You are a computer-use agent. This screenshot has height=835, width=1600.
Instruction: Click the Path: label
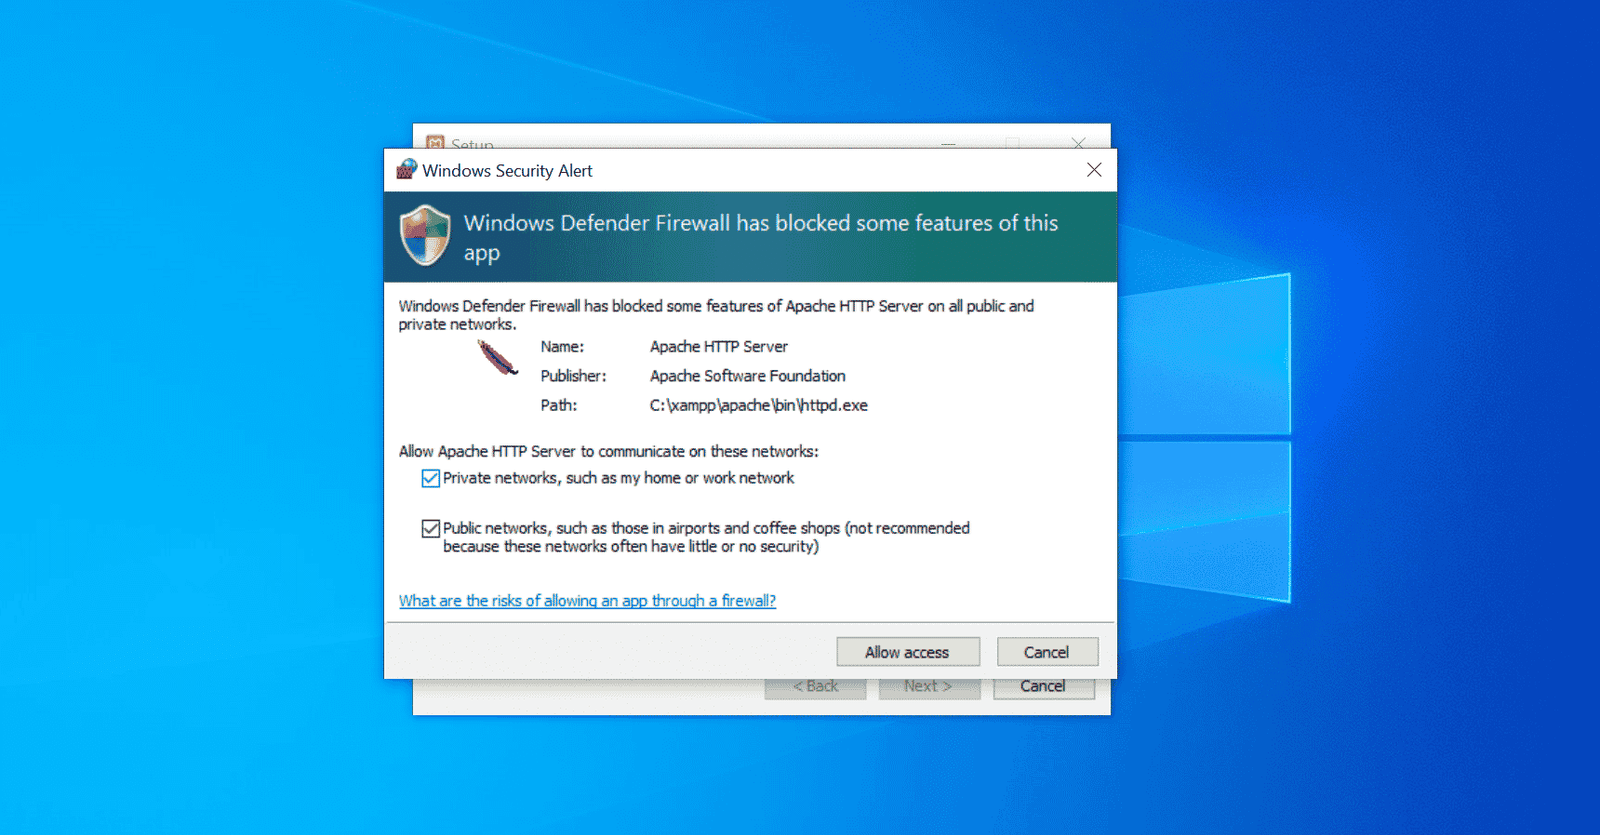click(x=558, y=405)
